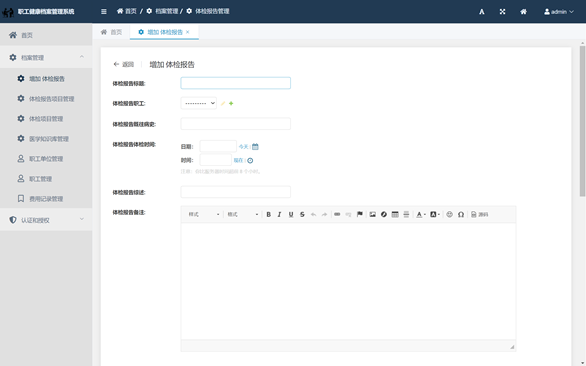Open the calendar picker icon beside 今天

[x=255, y=147]
